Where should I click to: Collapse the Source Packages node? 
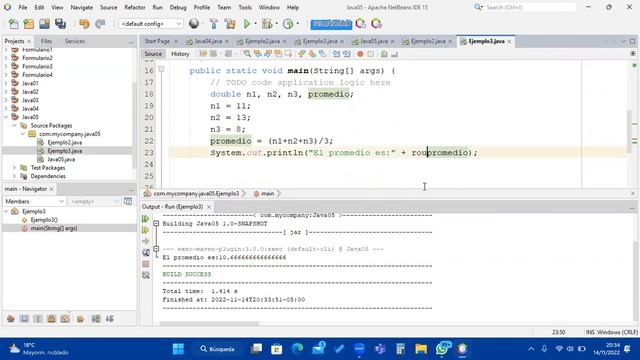pyautogui.click(x=14, y=126)
